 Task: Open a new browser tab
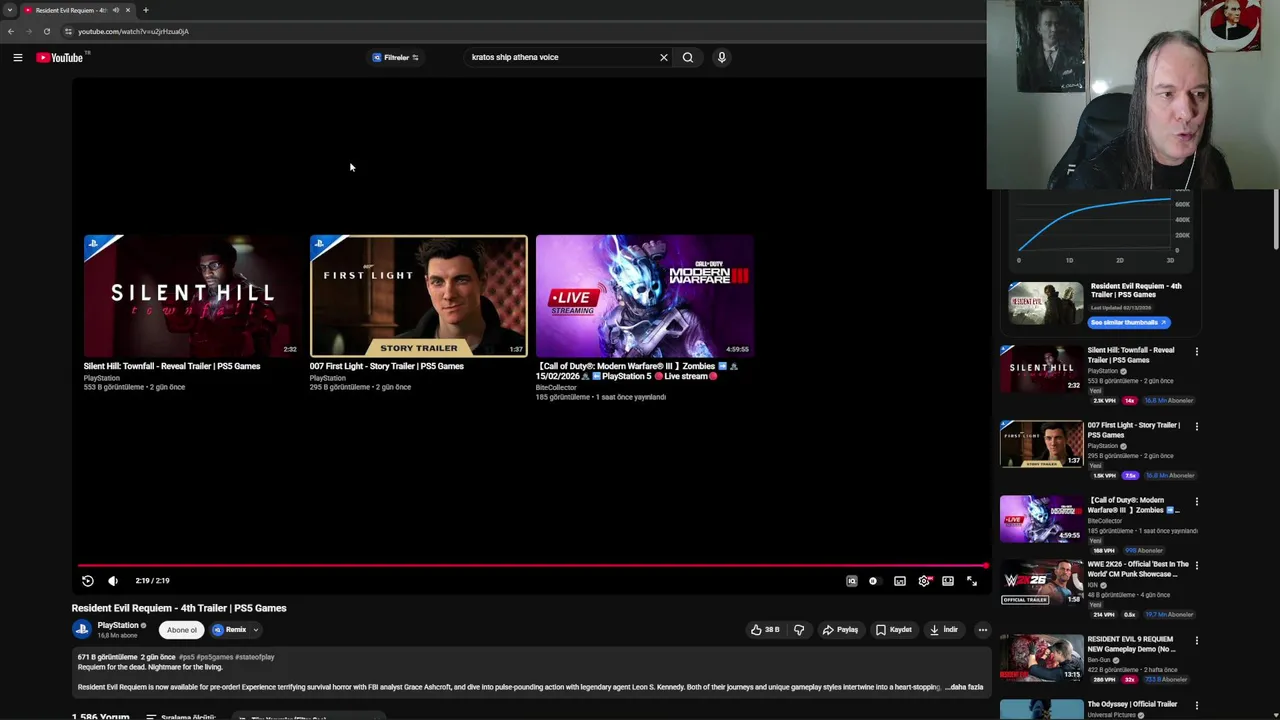[145, 10]
